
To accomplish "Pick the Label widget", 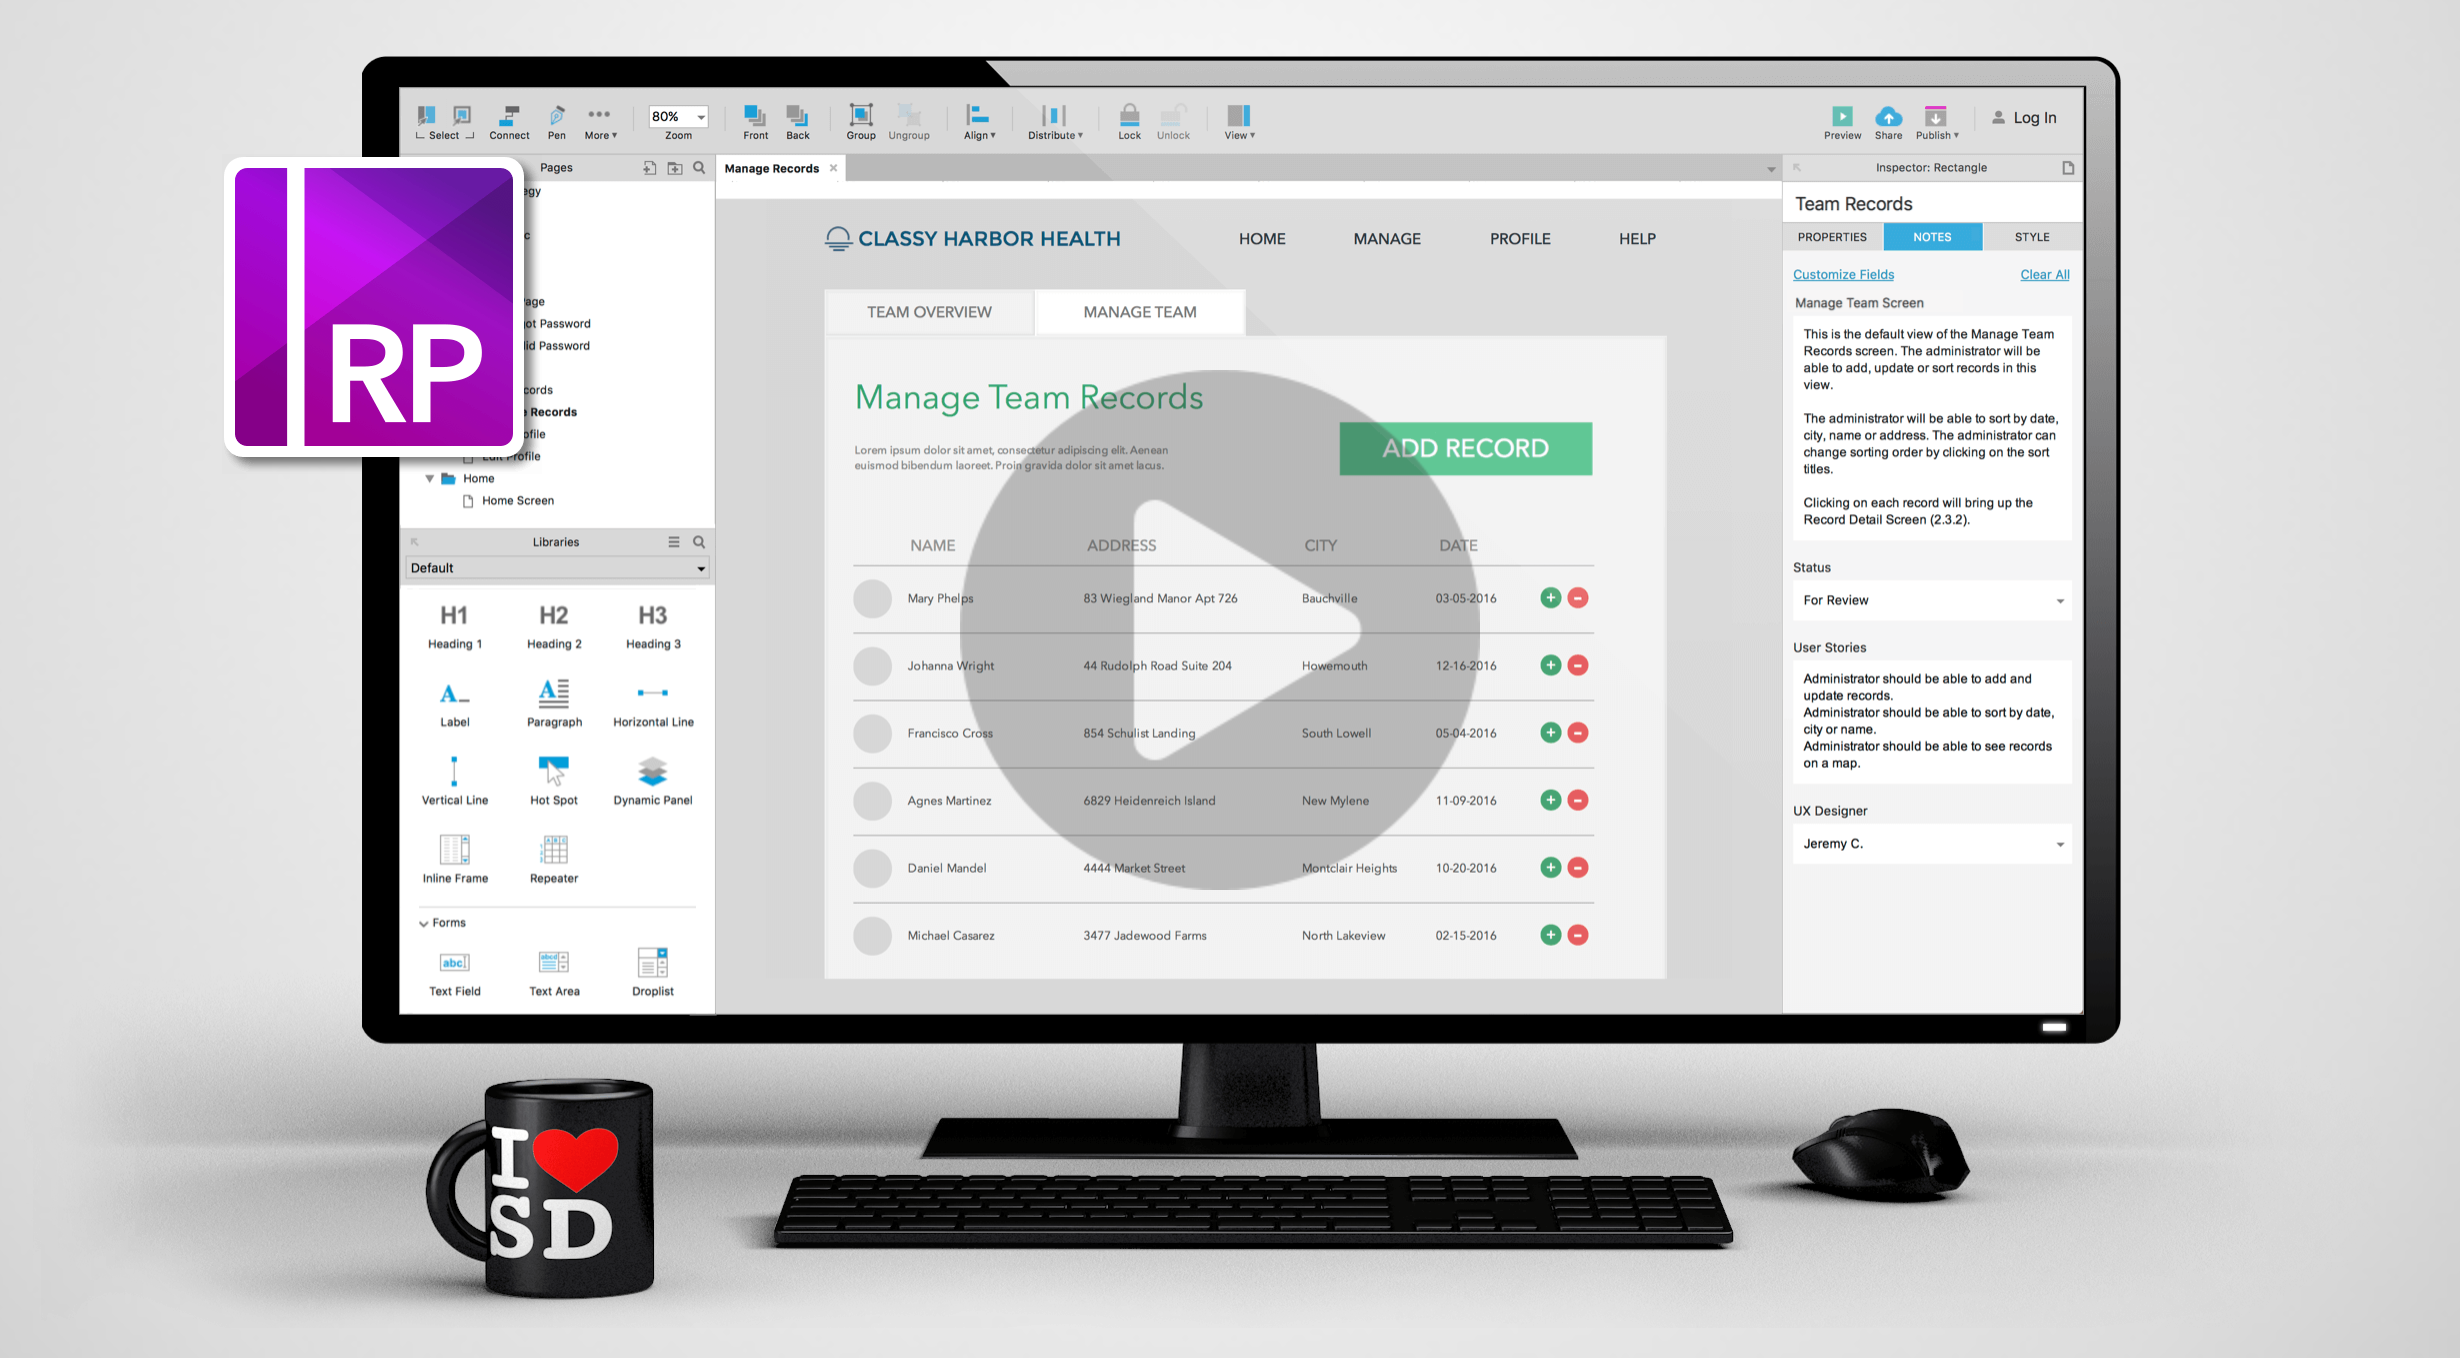I will (x=454, y=704).
